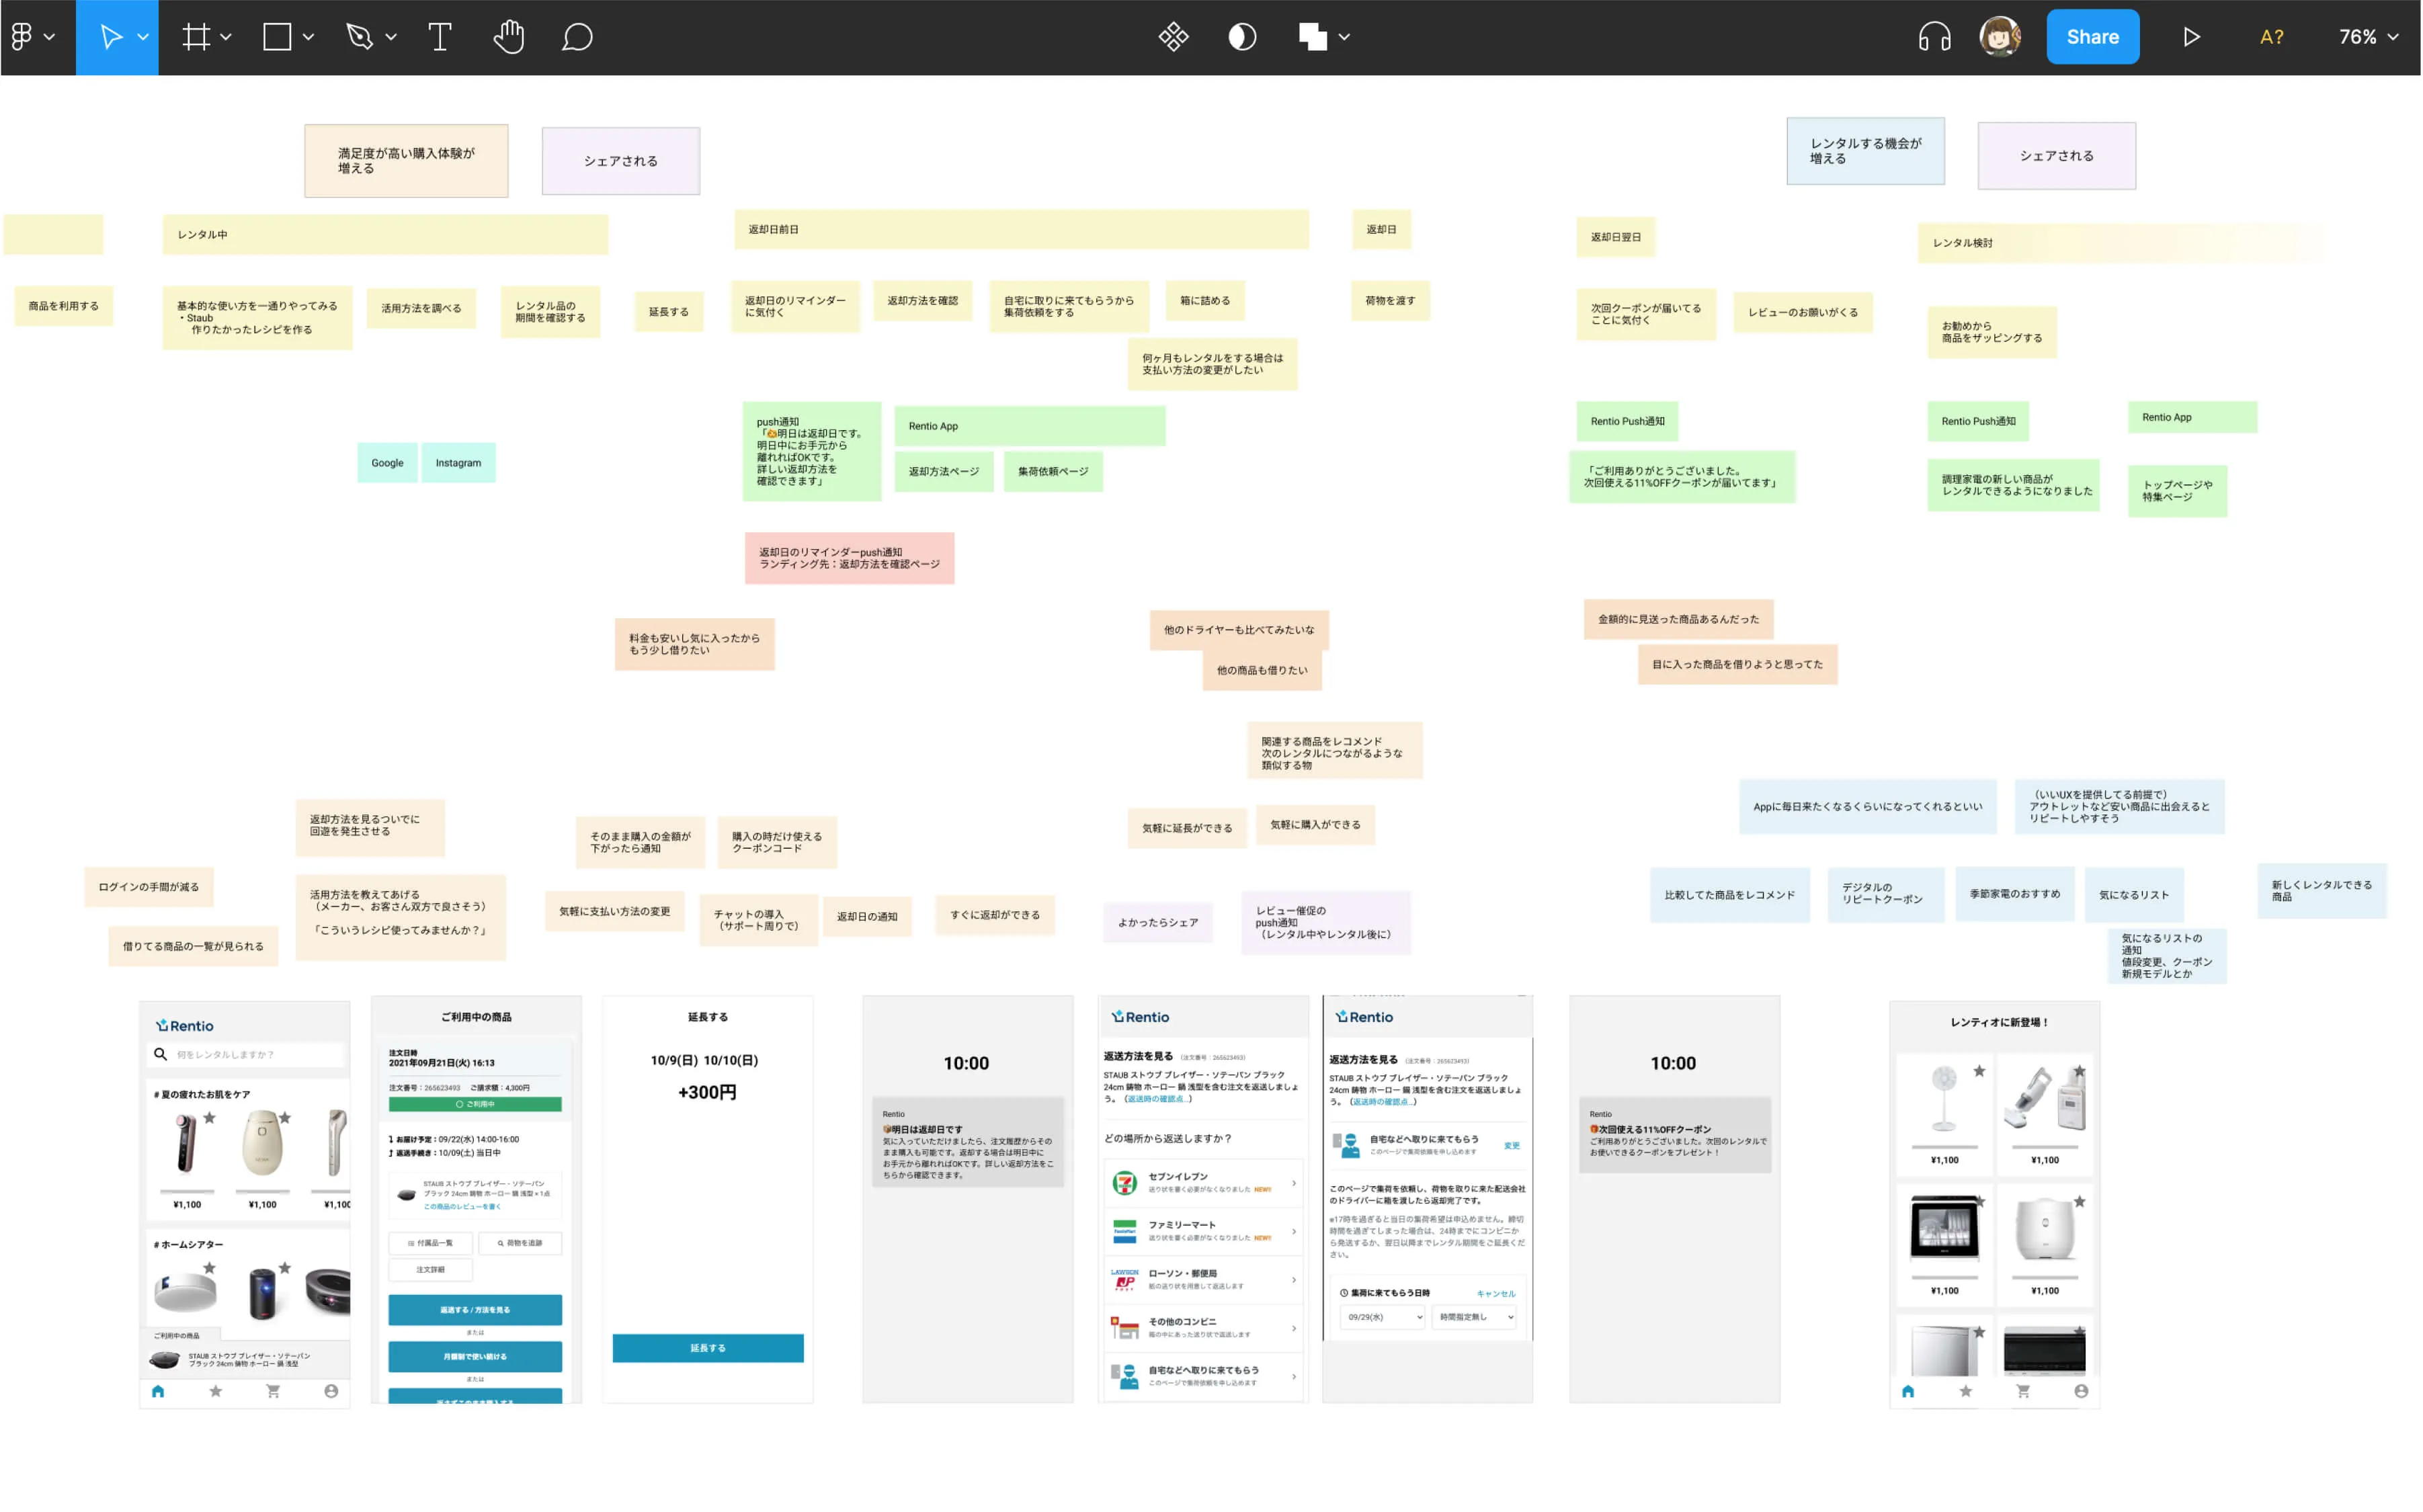Toggle the mask contrast icon
The image size is (2423, 1512).
tap(1242, 37)
